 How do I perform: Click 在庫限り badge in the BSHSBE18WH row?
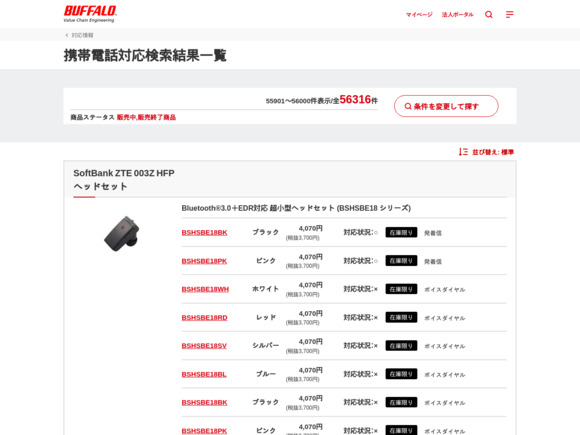401,289
